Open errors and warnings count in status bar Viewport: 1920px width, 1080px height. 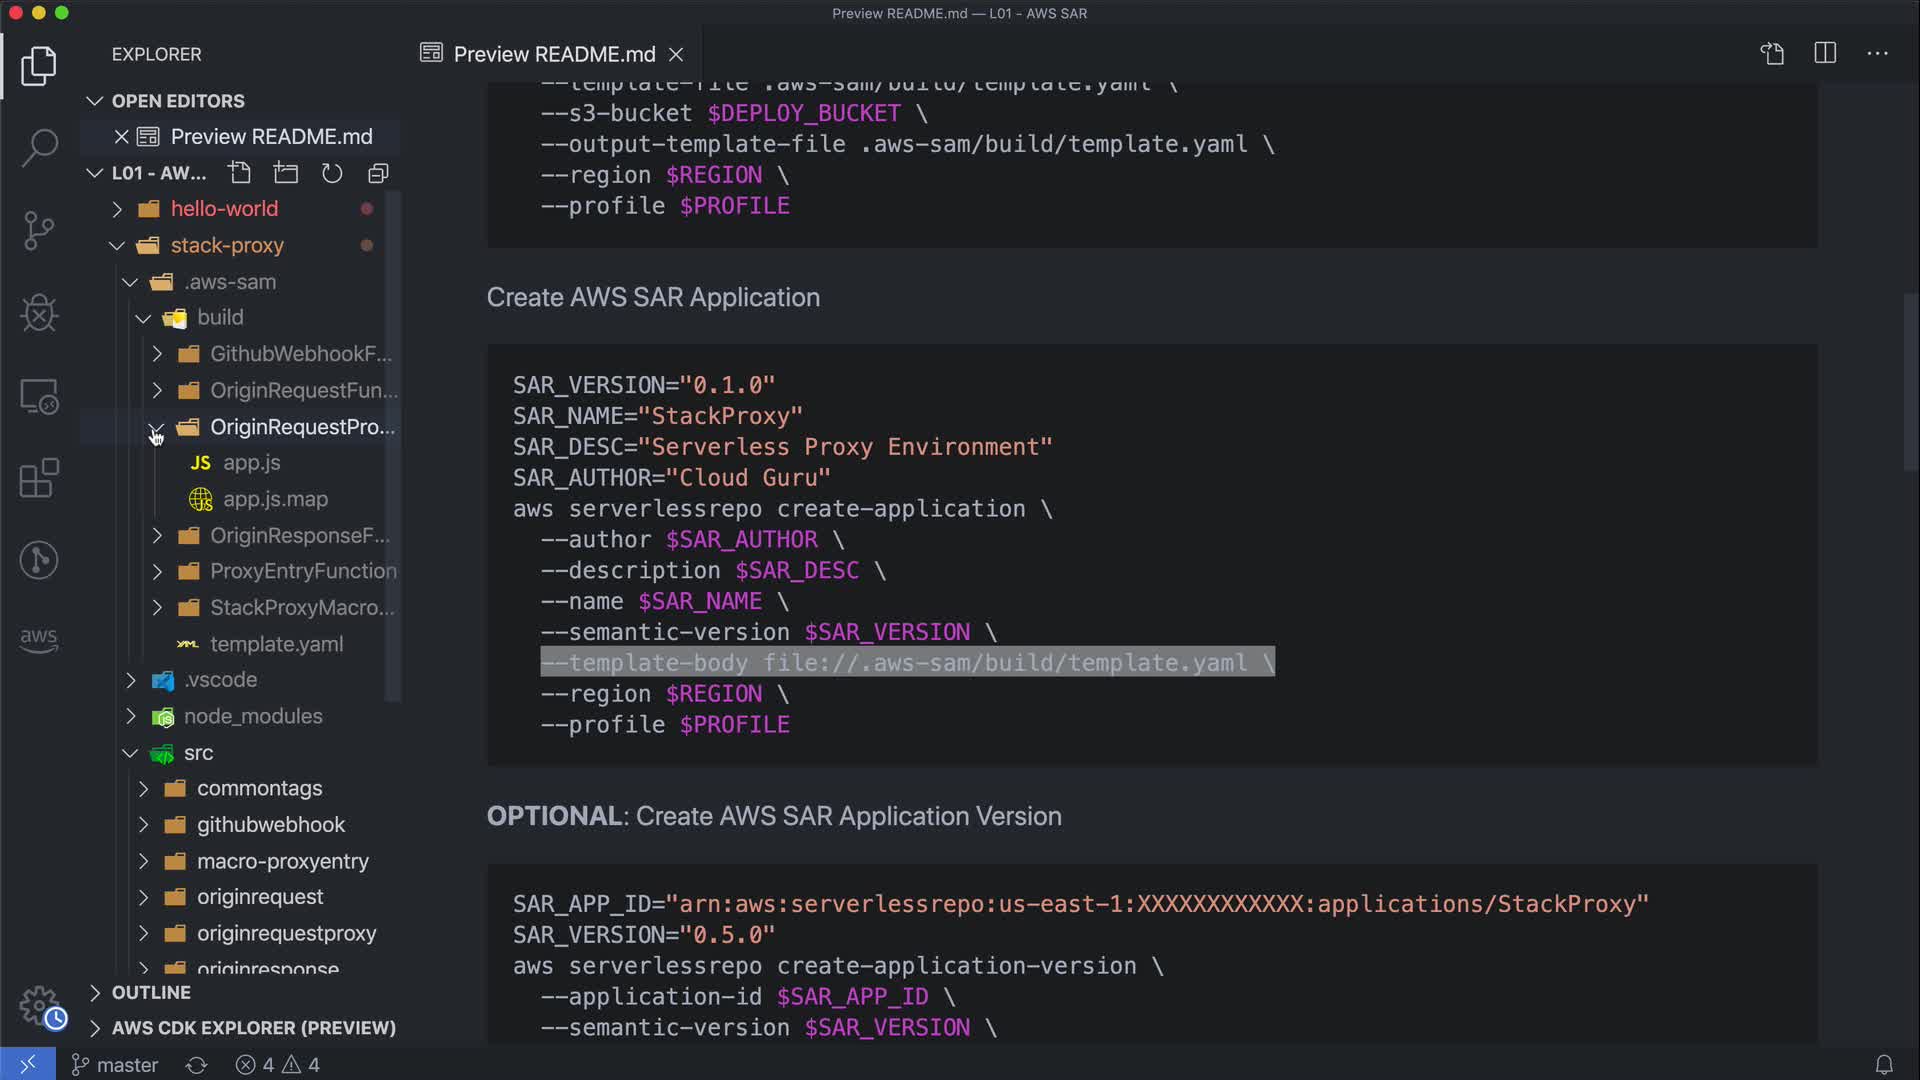point(278,1065)
